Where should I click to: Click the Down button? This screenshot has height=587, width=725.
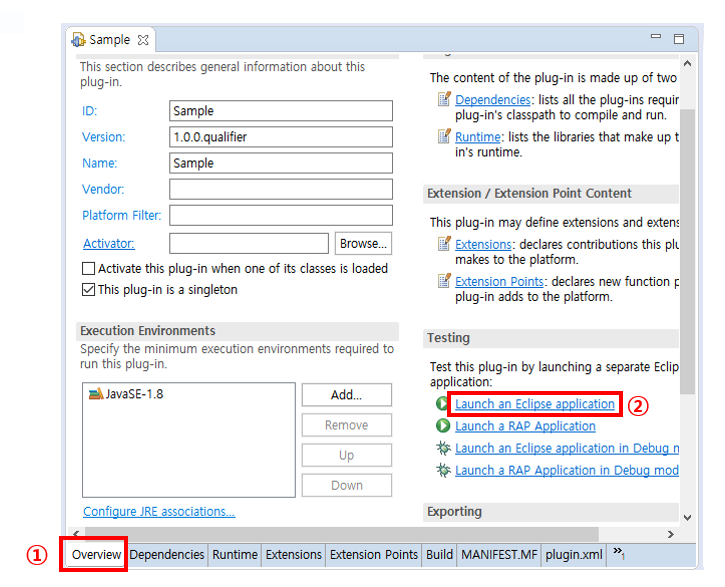coord(347,485)
